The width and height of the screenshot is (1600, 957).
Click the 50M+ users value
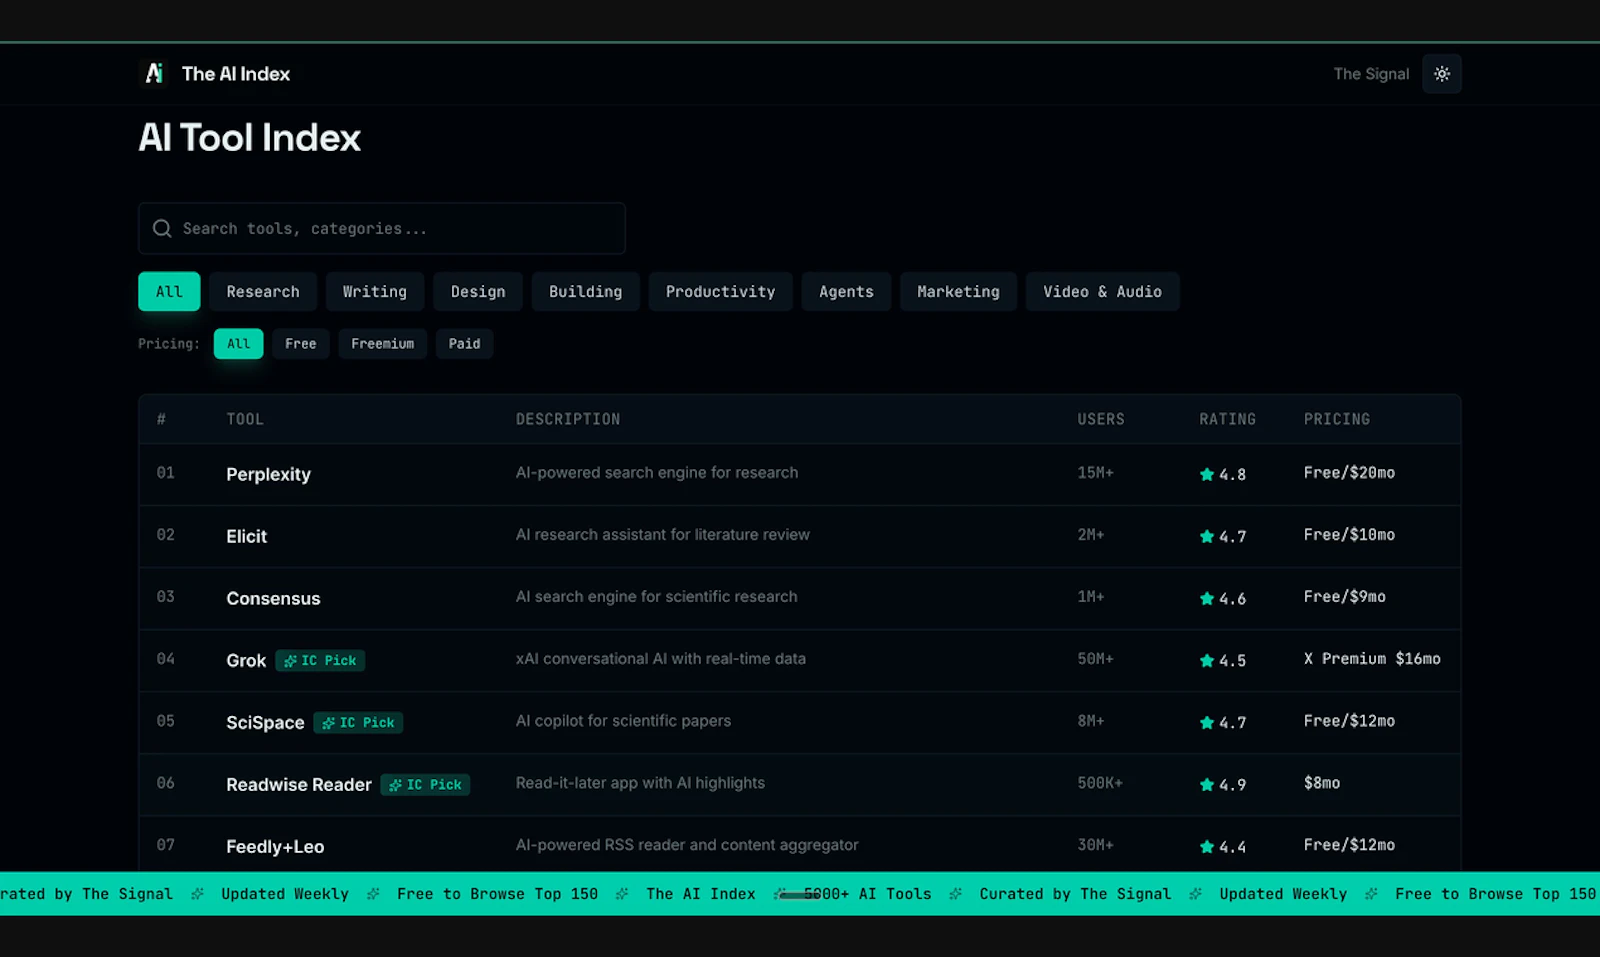tap(1095, 658)
